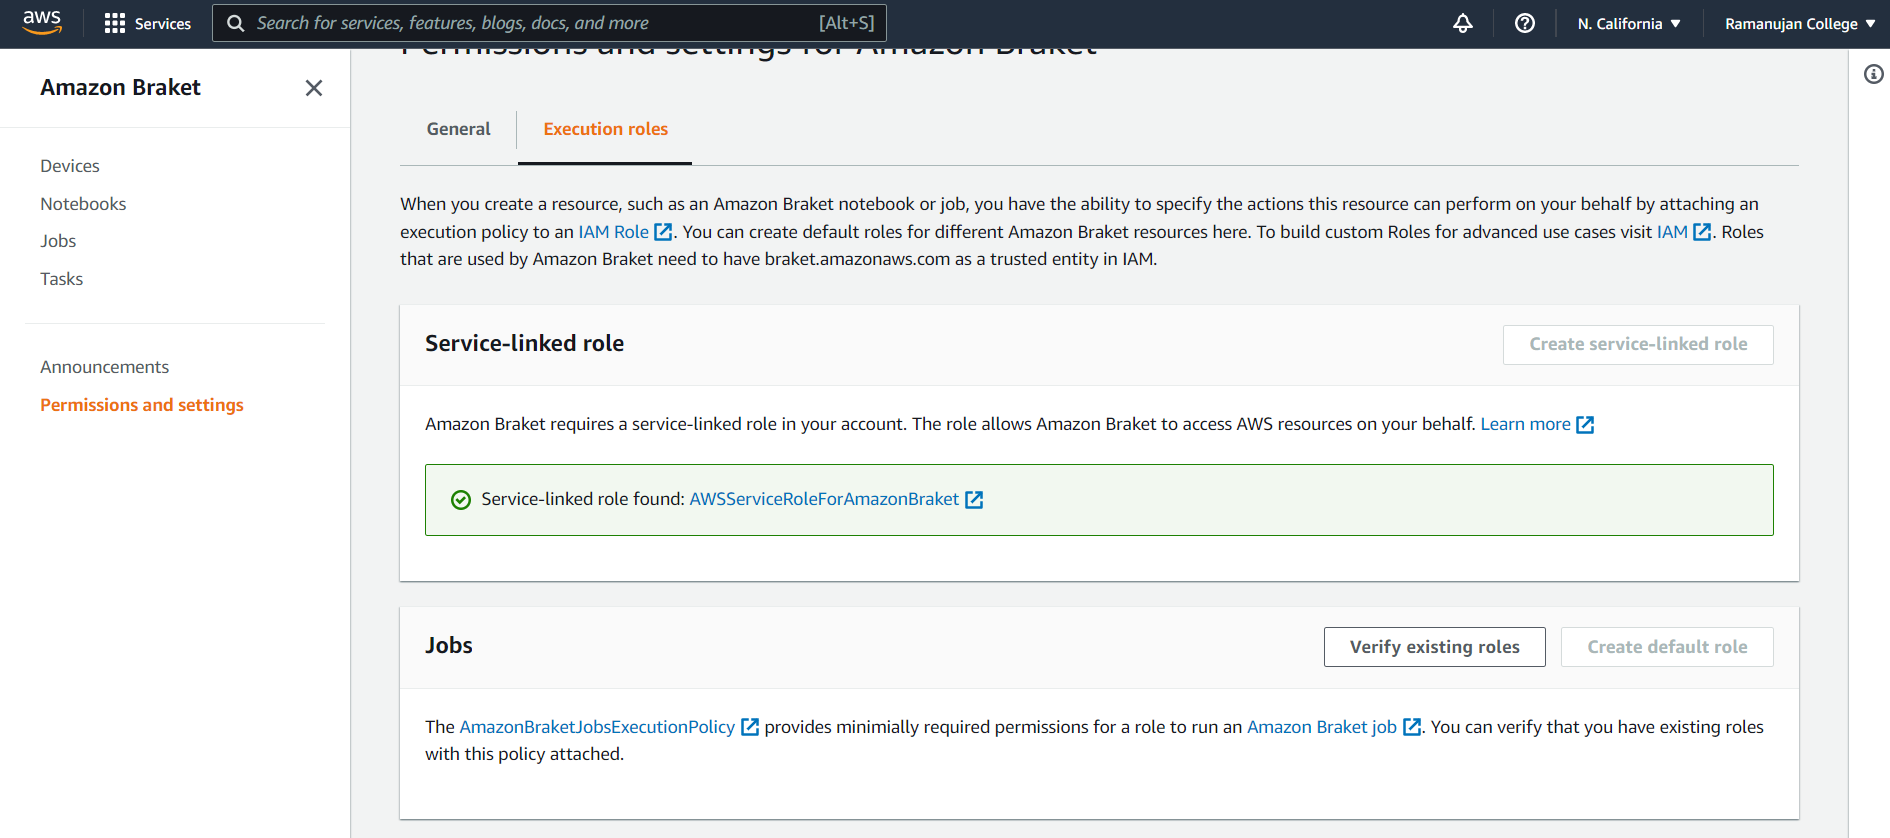The image size is (1890, 838).
Task: Click the AWS logo home icon
Action: pos(42,22)
